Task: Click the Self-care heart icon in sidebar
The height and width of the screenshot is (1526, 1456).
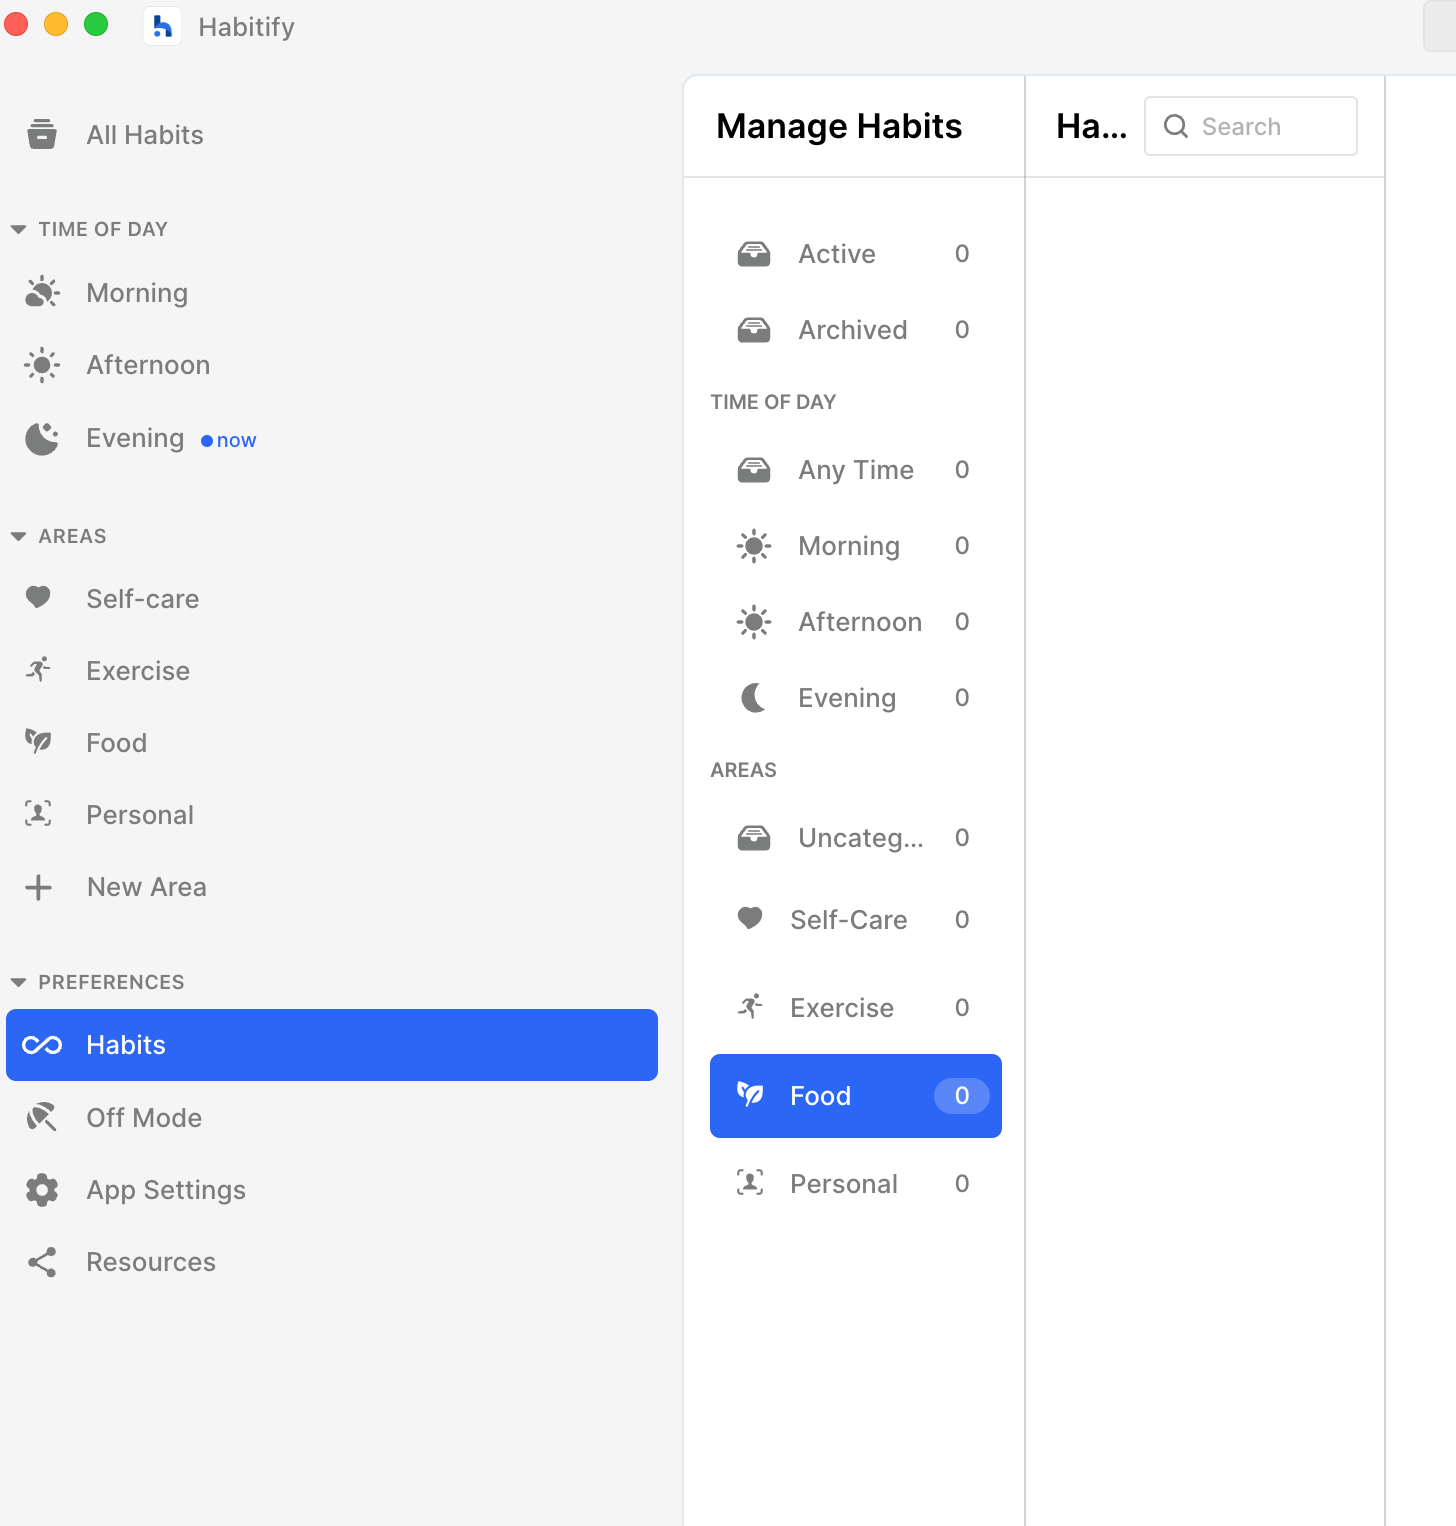Action: (x=39, y=598)
